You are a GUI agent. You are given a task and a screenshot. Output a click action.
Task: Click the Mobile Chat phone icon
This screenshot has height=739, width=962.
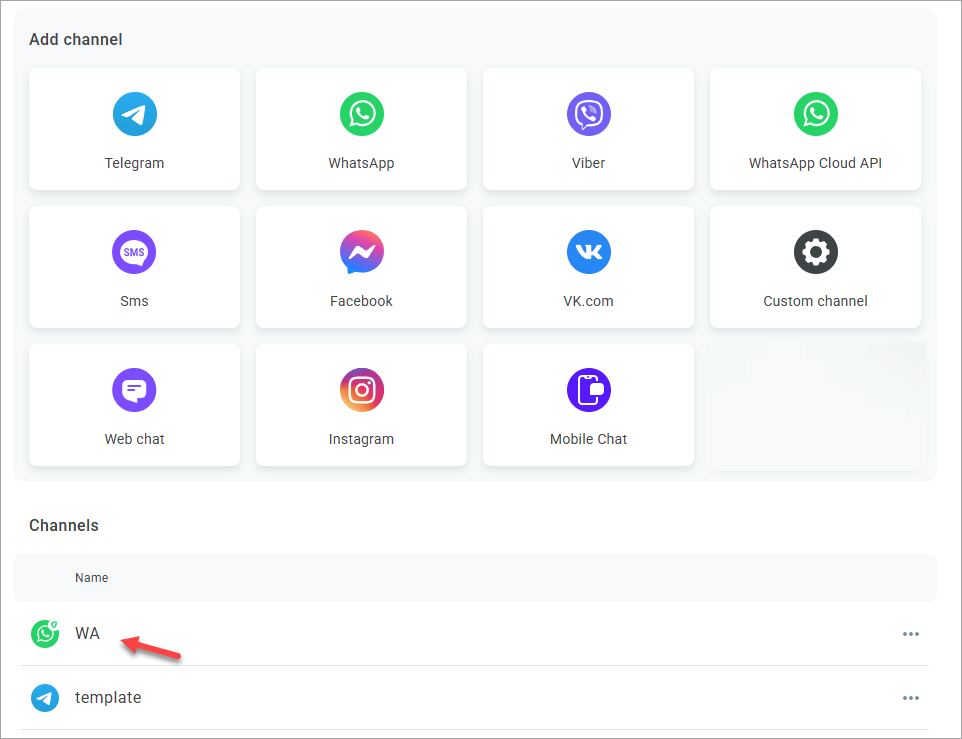(588, 390)
